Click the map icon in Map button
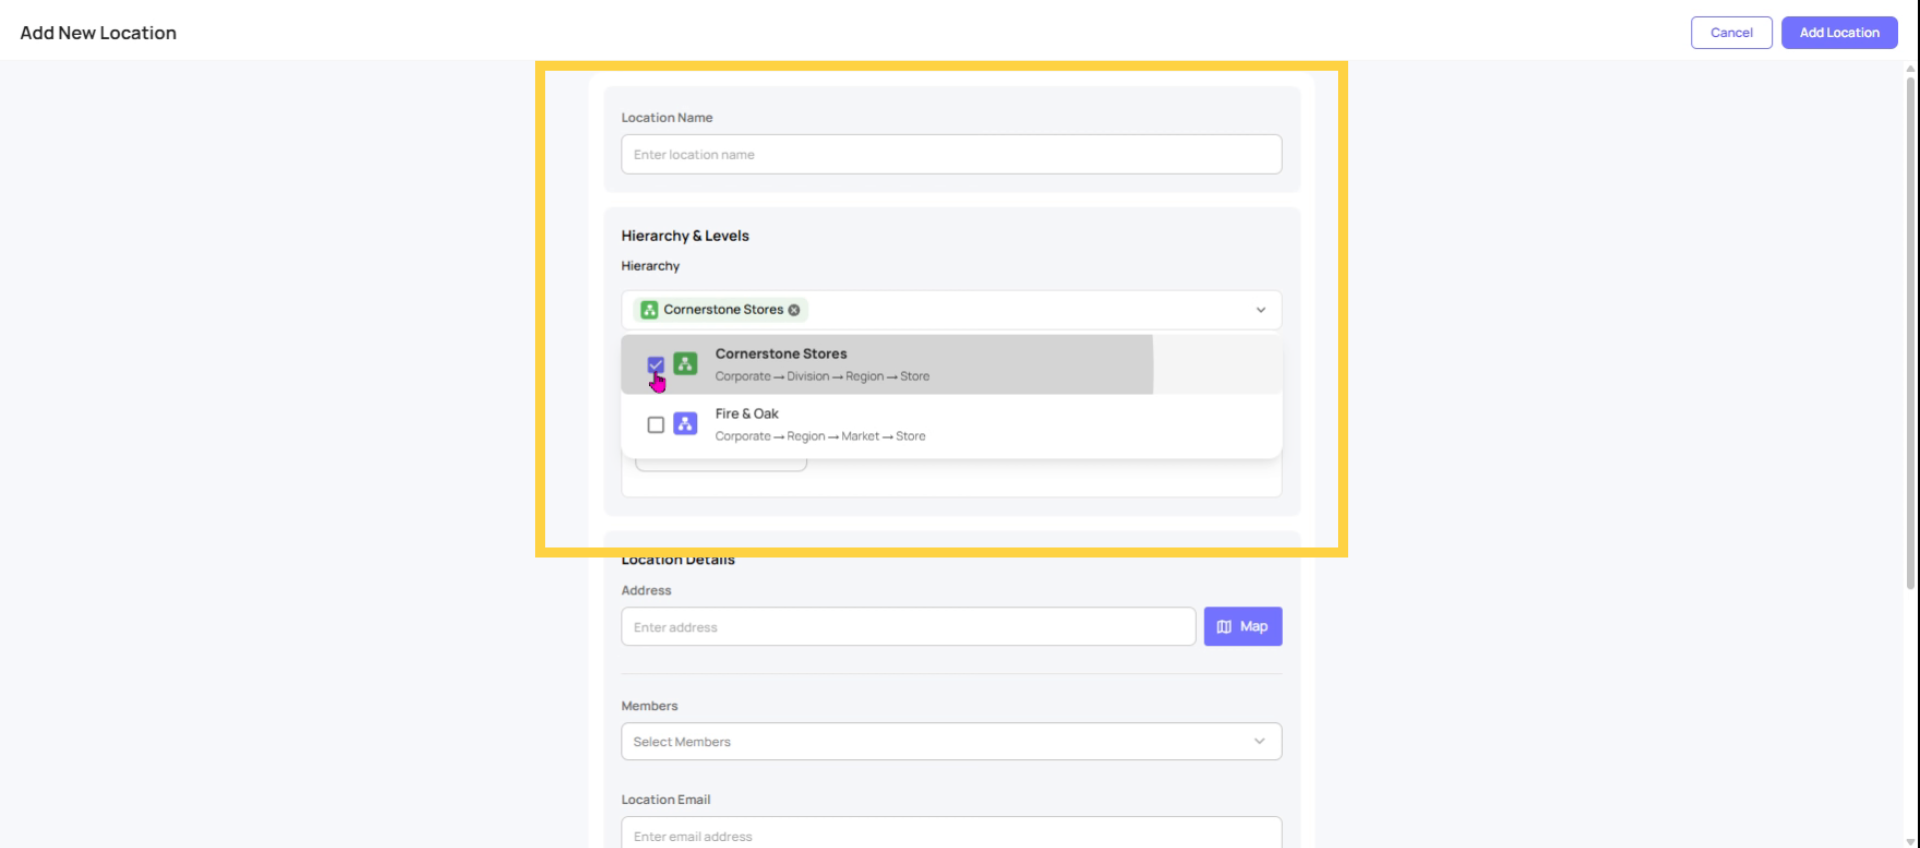 click(1224, 627)
